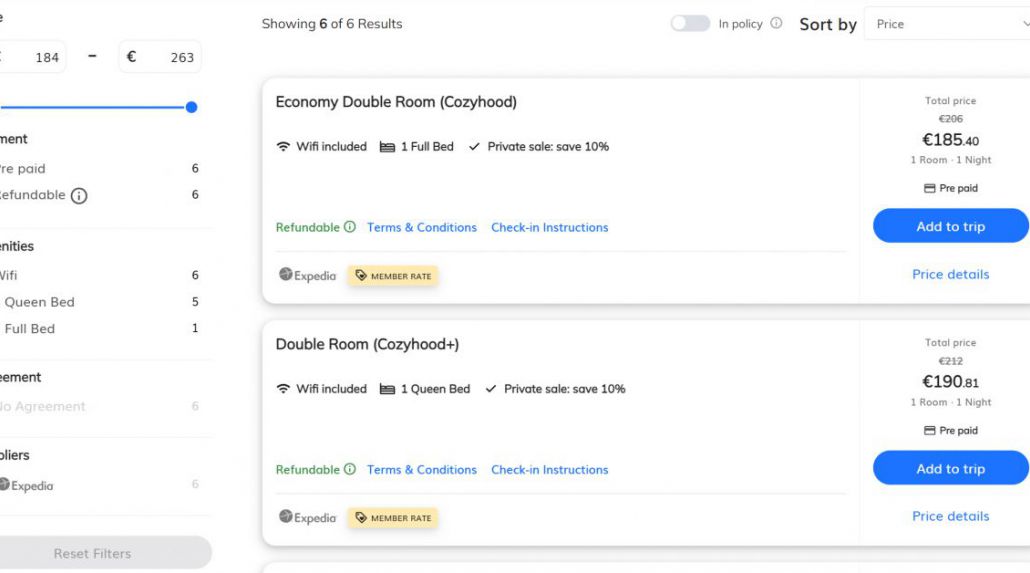Click the Expedia supplier logo in the filters sidebar
Screen dimensions: 1030x573
pos(26,485)
